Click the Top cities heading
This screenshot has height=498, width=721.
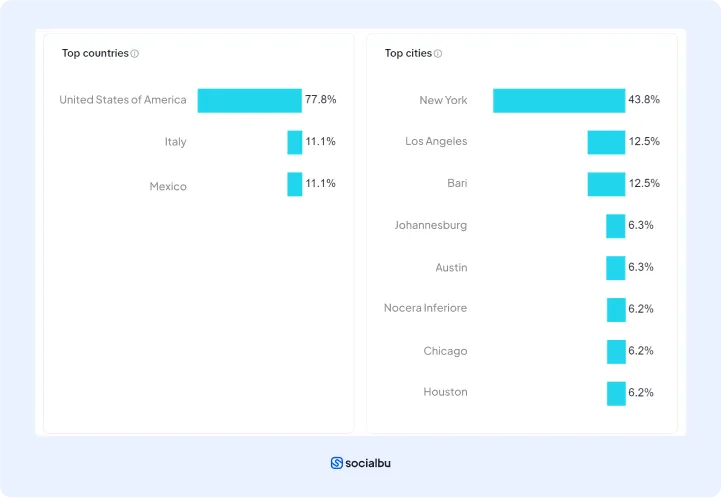[x=408, y=54]
